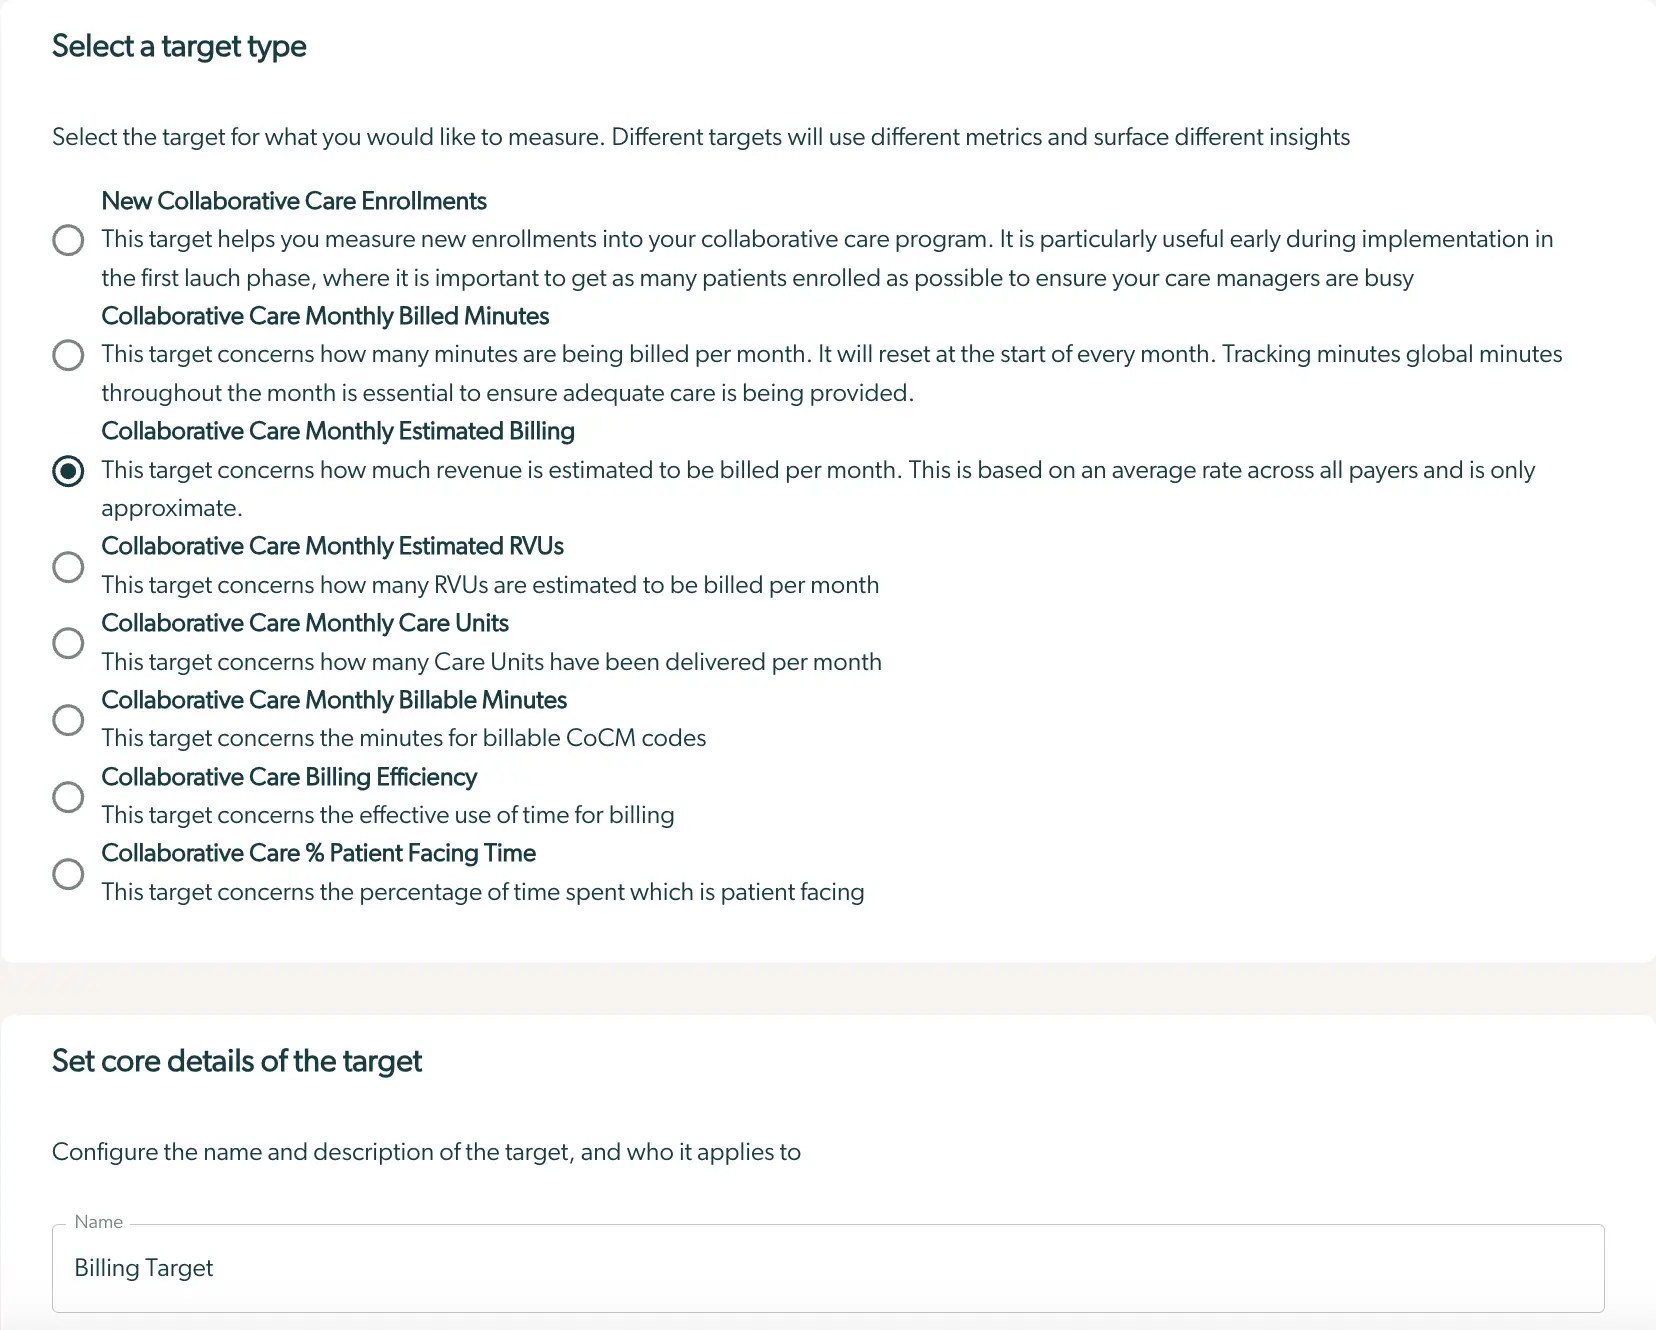The width and height of the screenshot is (1656, 1330).
Task: Select Collaborative Care Monthly Estimated Billing option
Action: [68, 470]
